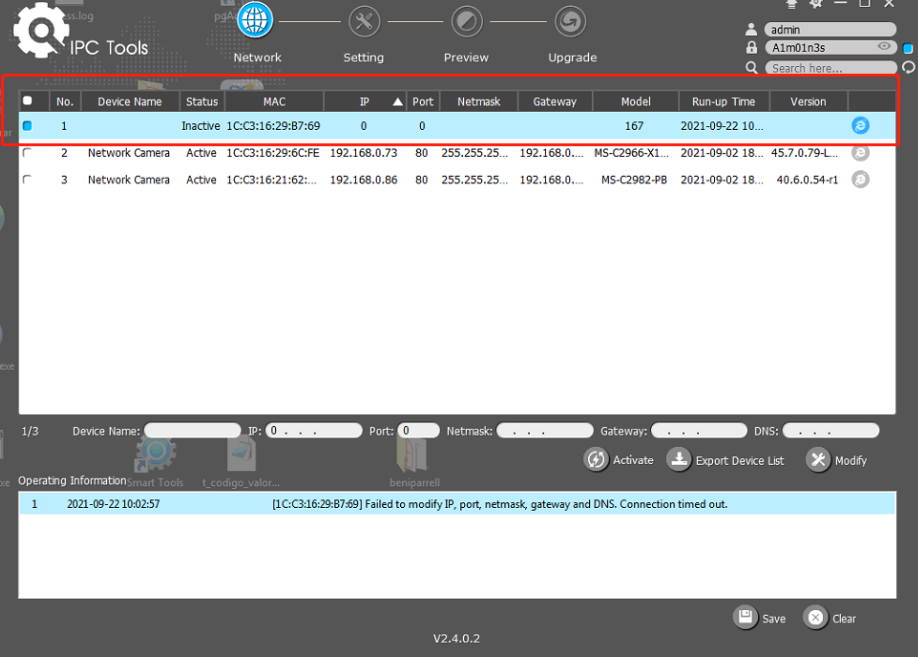Toggle password visibility eye icon
Screen dimensions: 918x657
coord(884,46)
